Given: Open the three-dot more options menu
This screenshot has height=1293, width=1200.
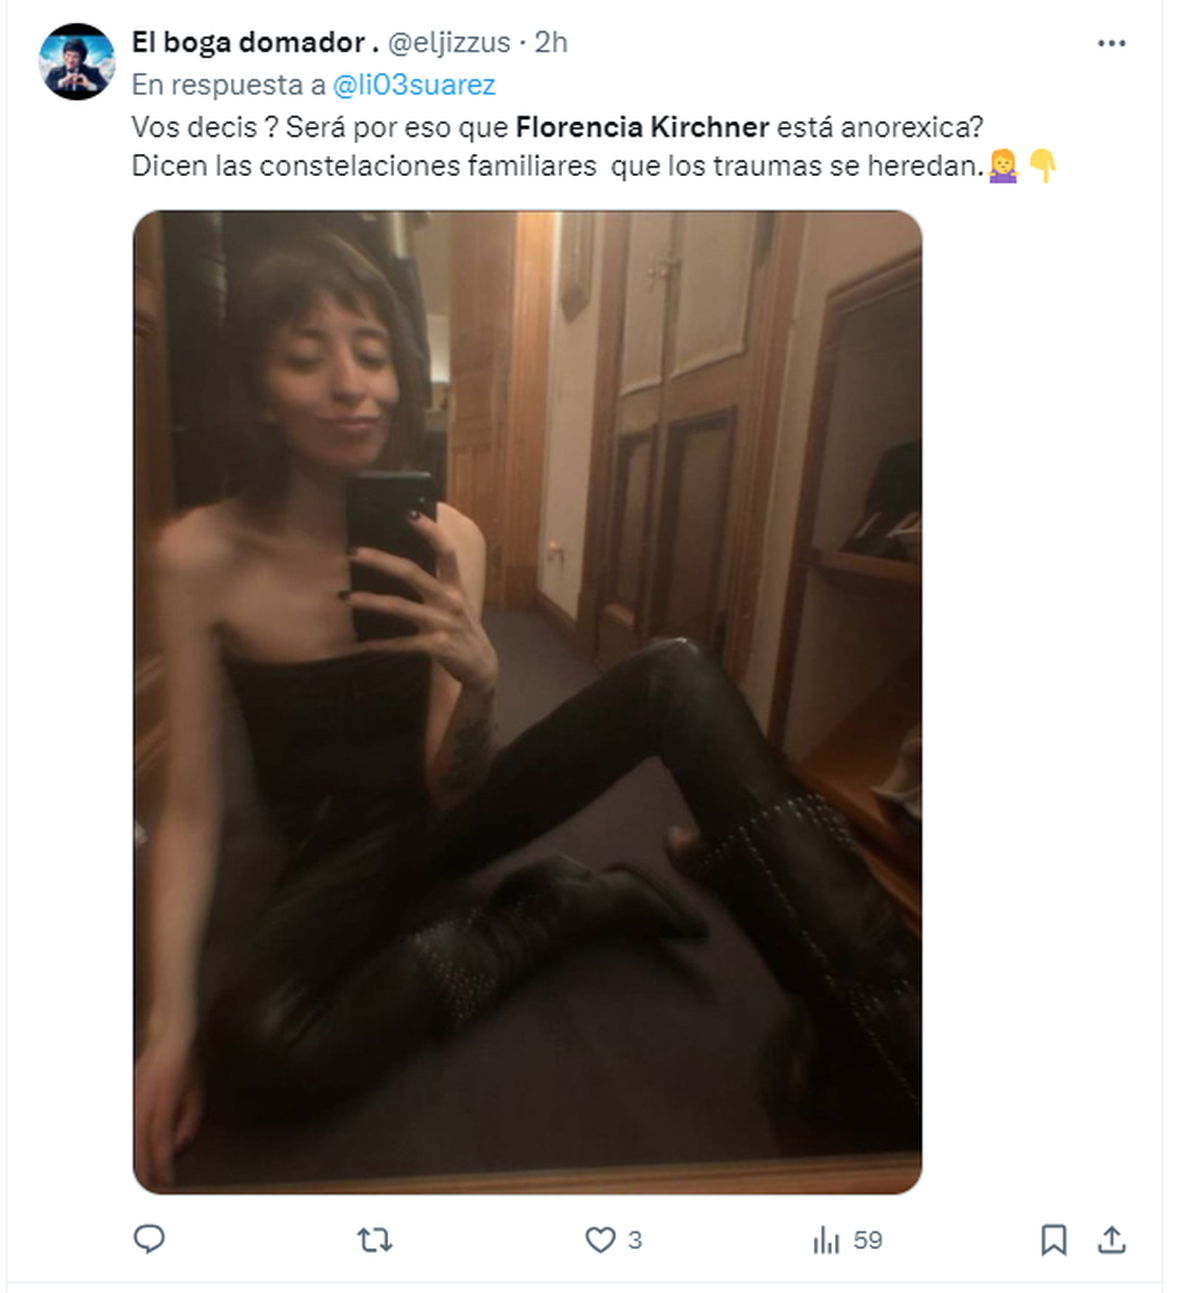Looking at the screenshot, I should point(1111,43).
